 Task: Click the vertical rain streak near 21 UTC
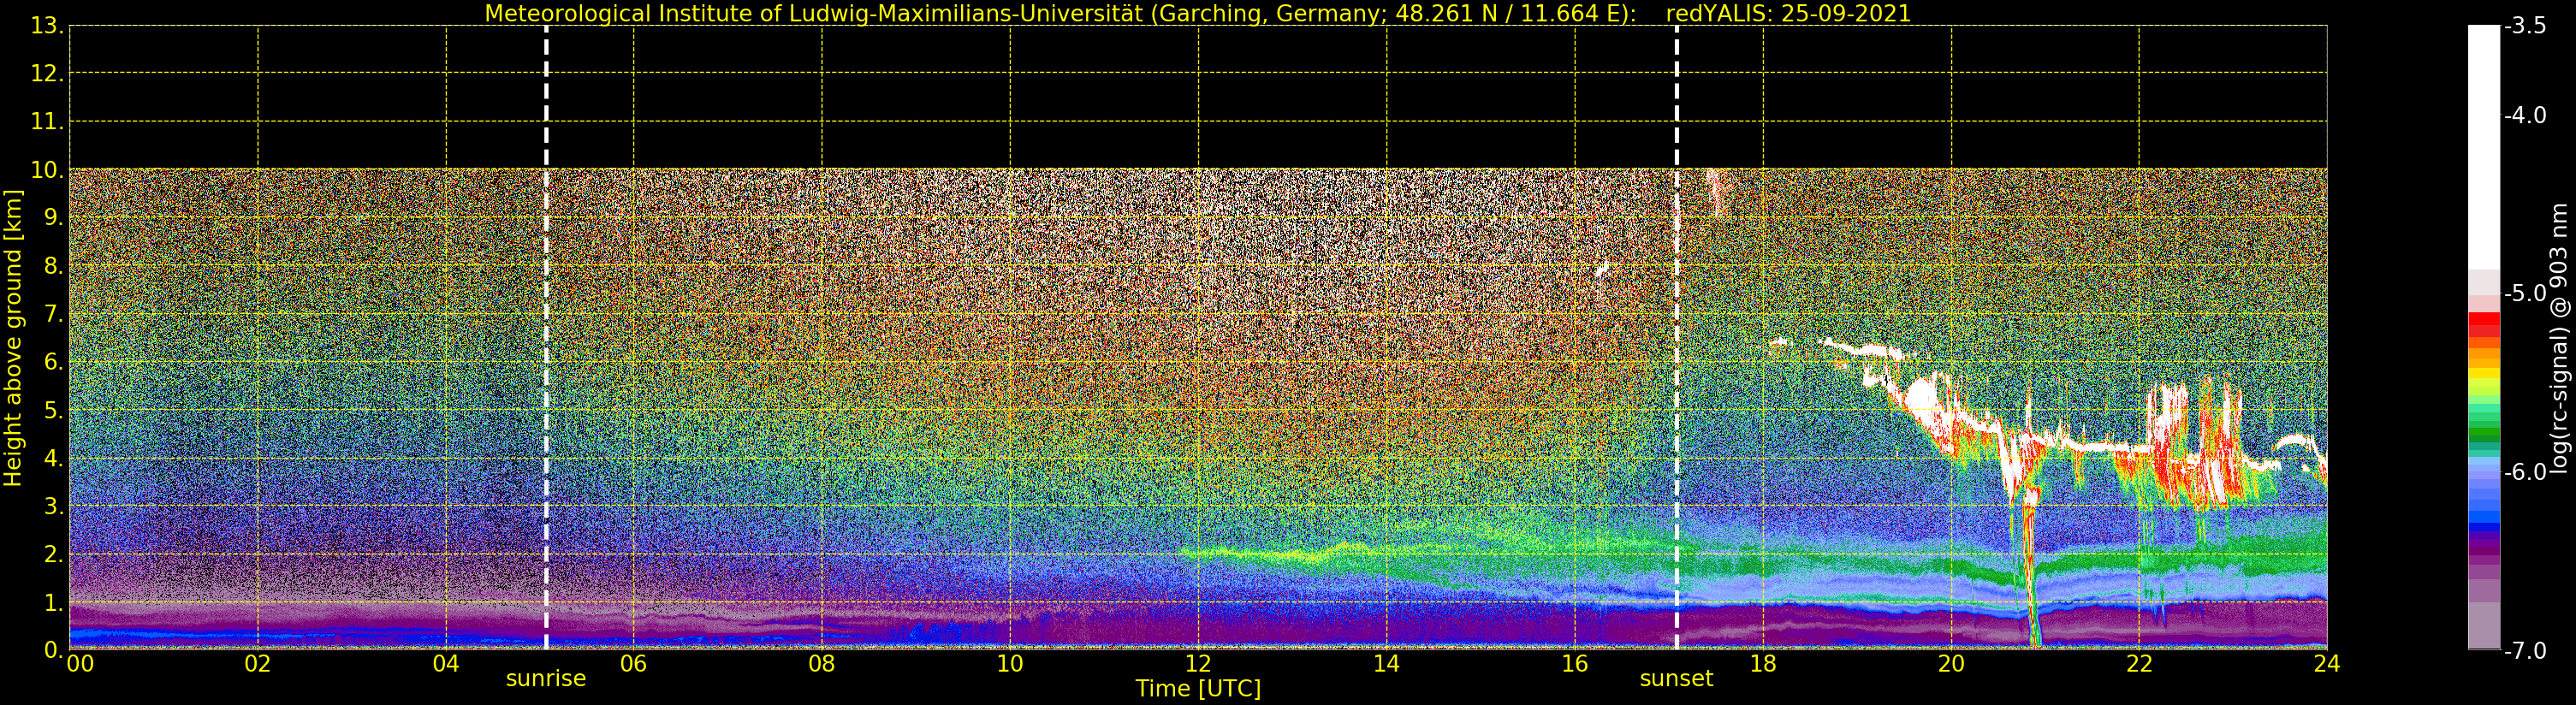pos(2030,570)
